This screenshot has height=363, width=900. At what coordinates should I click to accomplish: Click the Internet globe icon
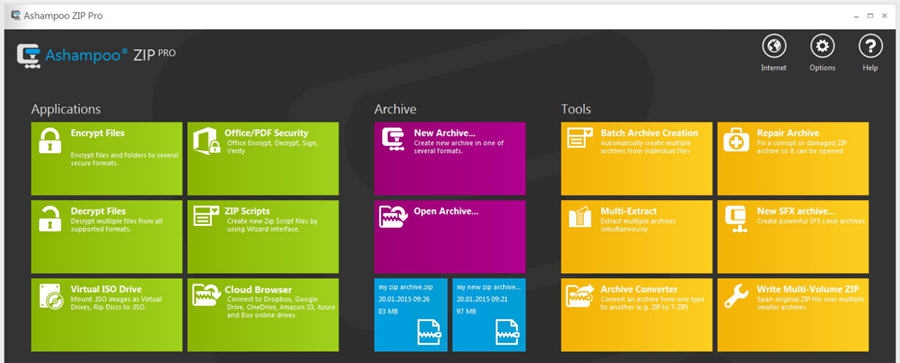pyautogui.click(x=774, y=47)
